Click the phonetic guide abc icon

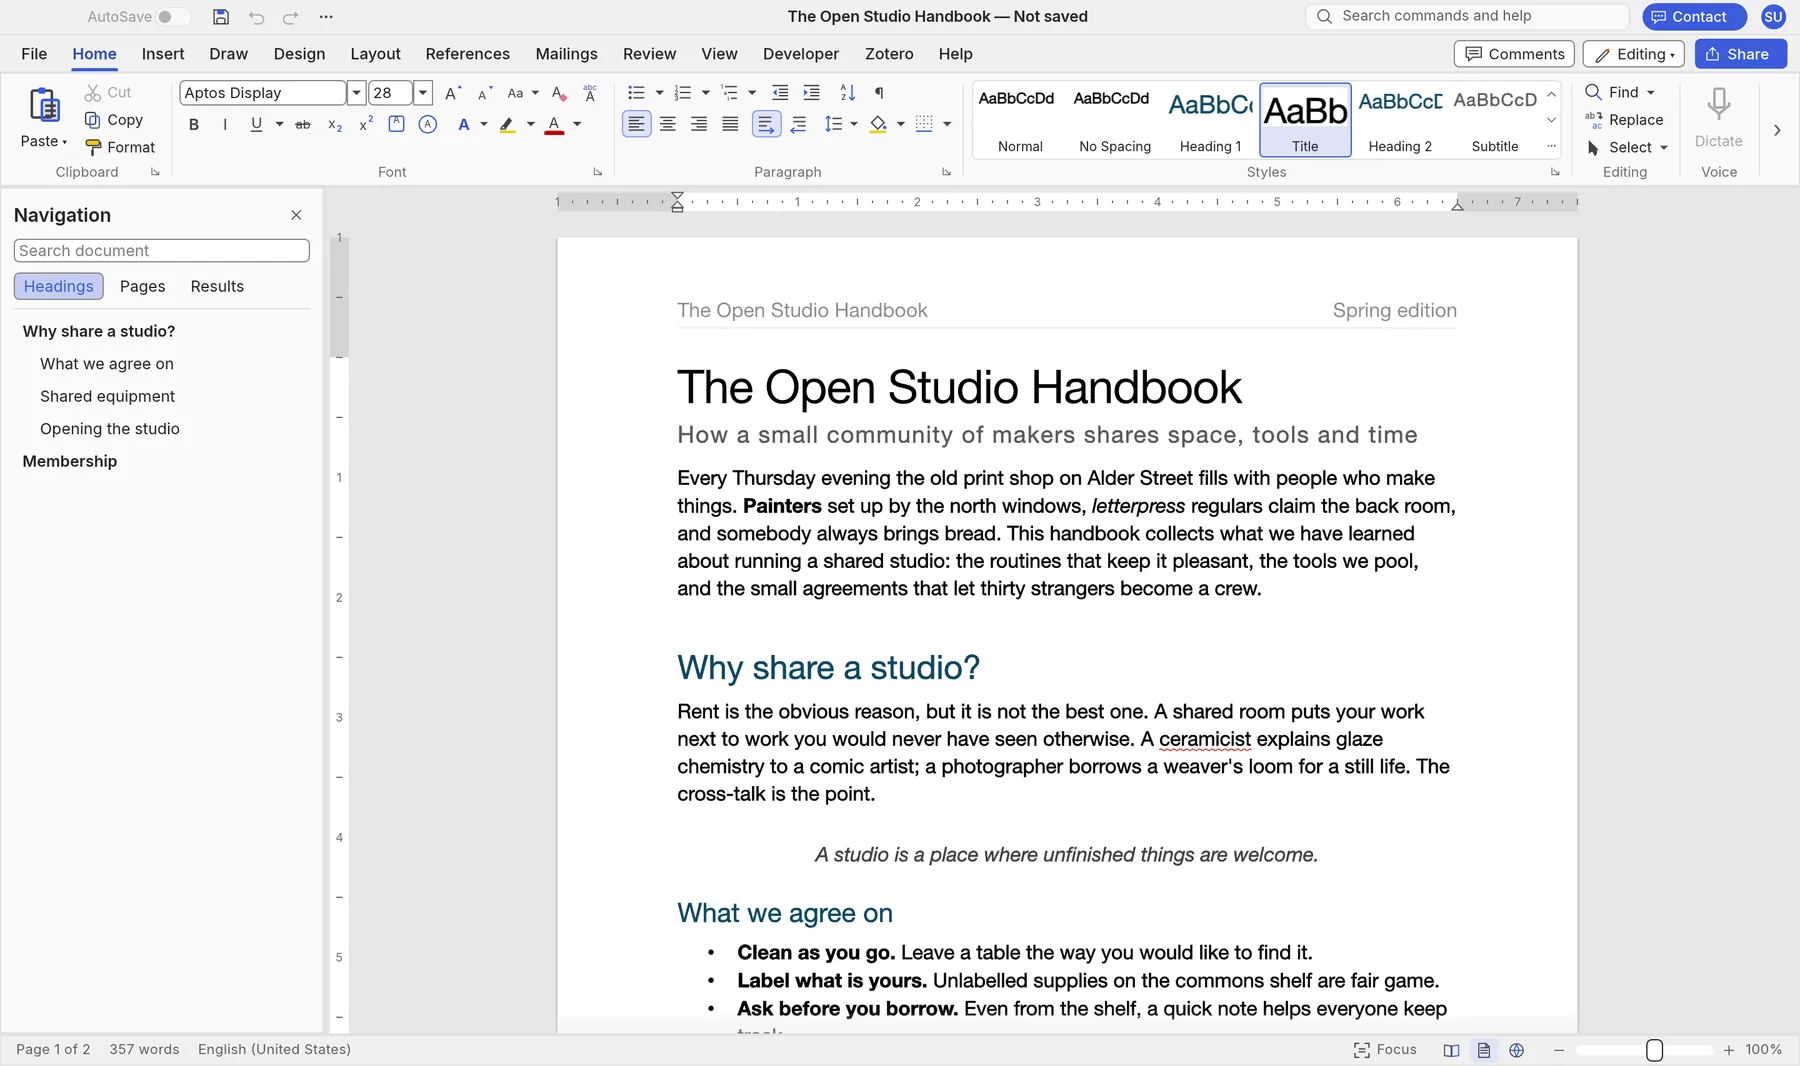(590, 93)
